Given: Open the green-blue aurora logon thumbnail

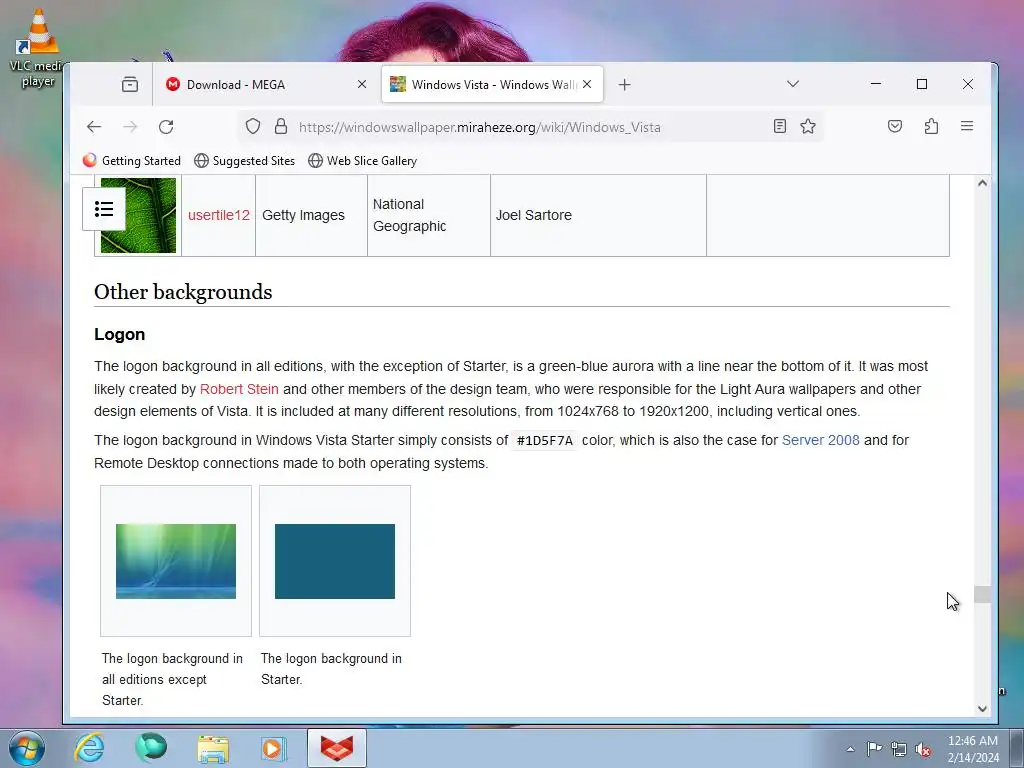Looking at the screenshot, I should (x=176, y=561).
